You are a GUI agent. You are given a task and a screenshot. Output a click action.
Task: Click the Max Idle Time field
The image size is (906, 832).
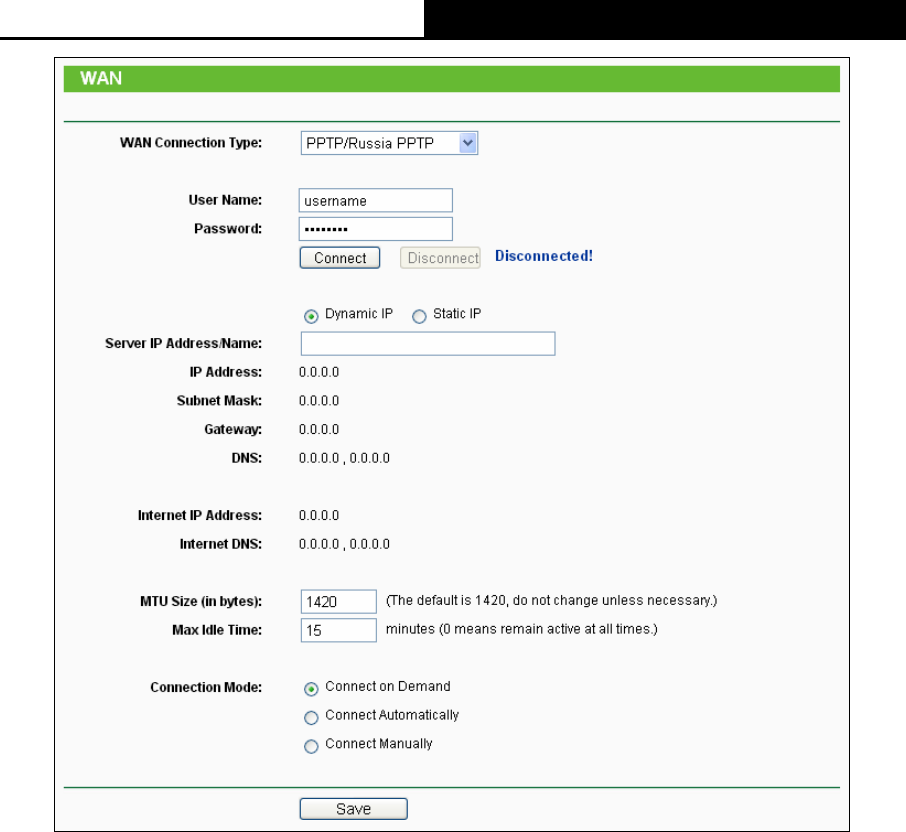[x=339, y=630]
